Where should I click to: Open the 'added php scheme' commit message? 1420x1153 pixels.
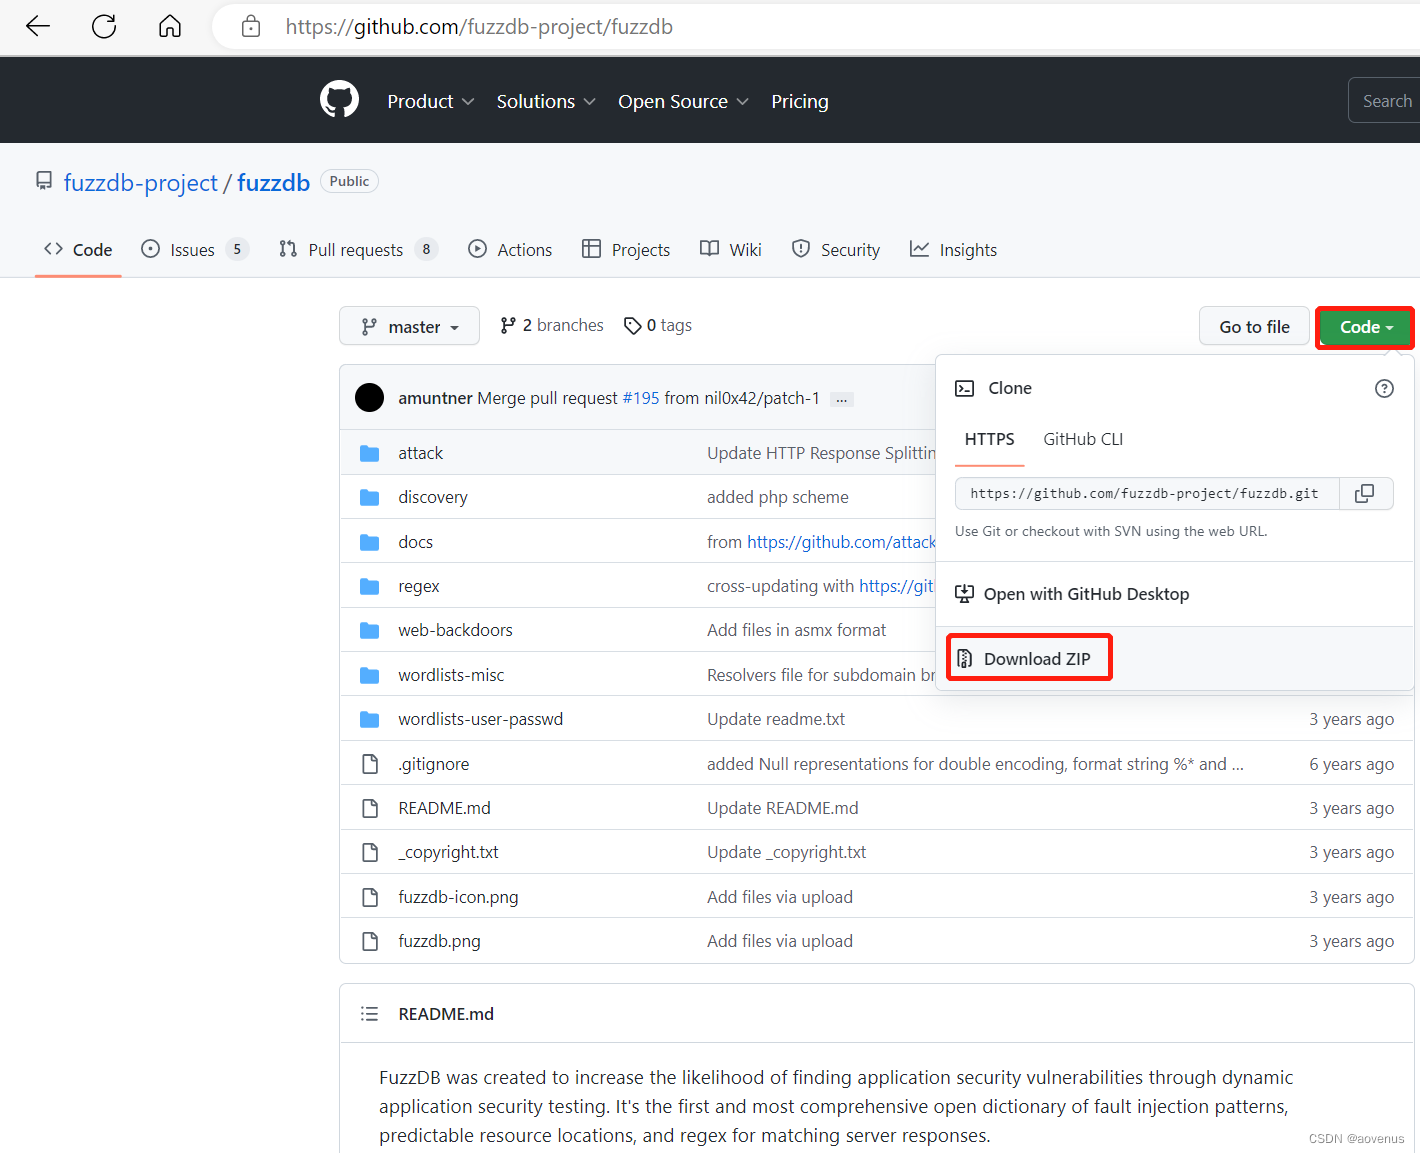777,497
